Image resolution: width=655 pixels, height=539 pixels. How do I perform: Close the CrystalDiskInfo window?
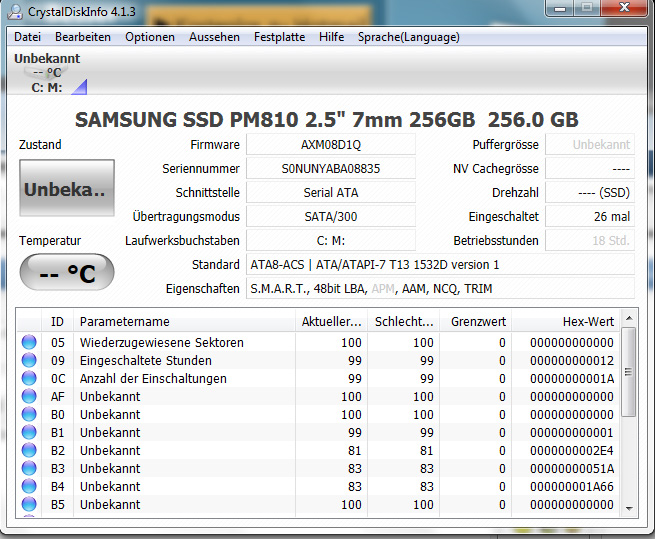[624, 8]
